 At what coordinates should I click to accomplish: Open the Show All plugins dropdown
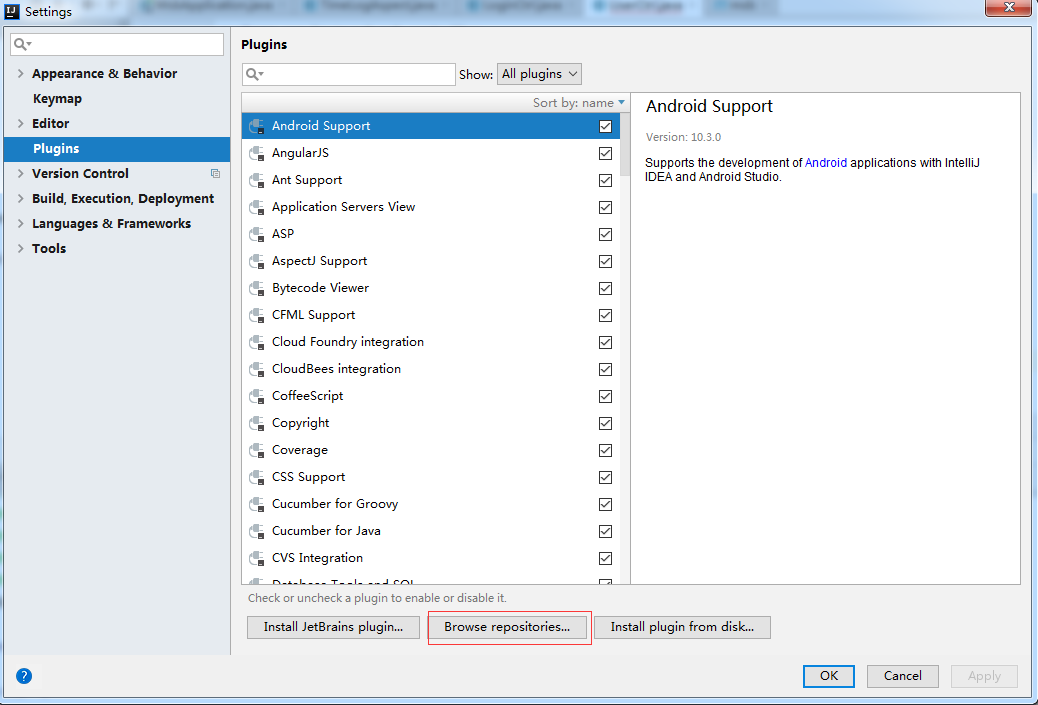tap(539, 74)
